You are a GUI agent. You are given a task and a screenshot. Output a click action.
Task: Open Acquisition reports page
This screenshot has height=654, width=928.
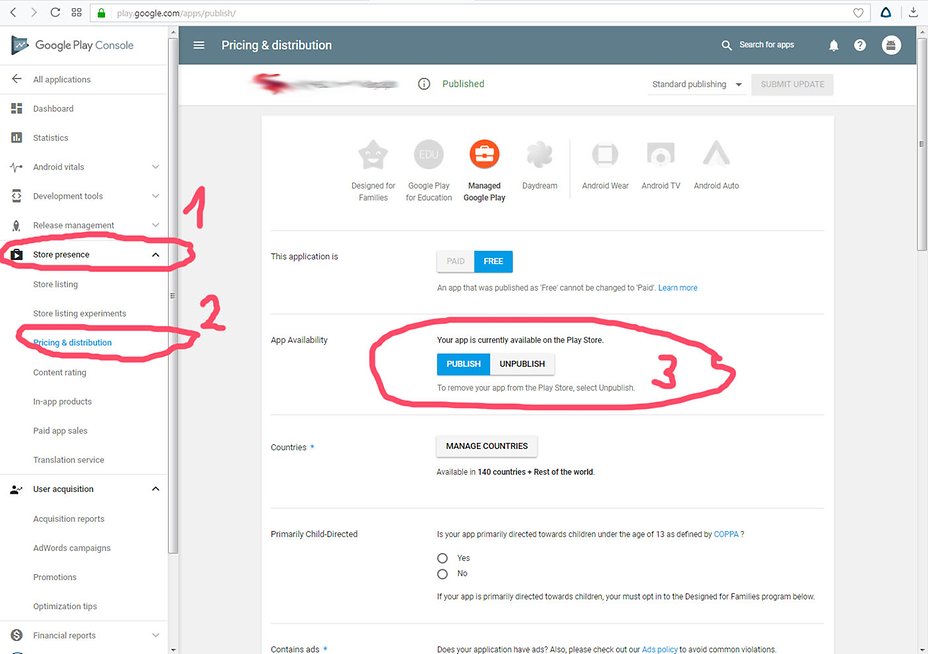tap(69, 518)
